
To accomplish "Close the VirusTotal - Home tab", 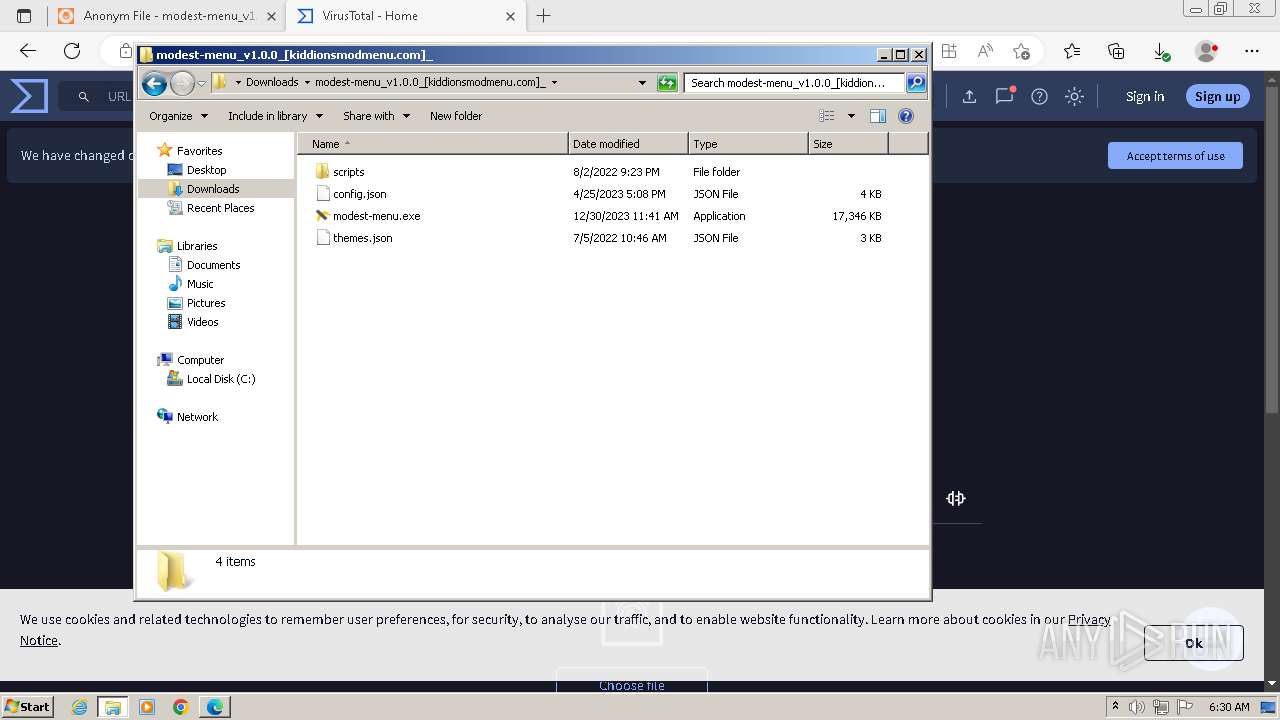I will pyautogui.click(x=510, y=16).
